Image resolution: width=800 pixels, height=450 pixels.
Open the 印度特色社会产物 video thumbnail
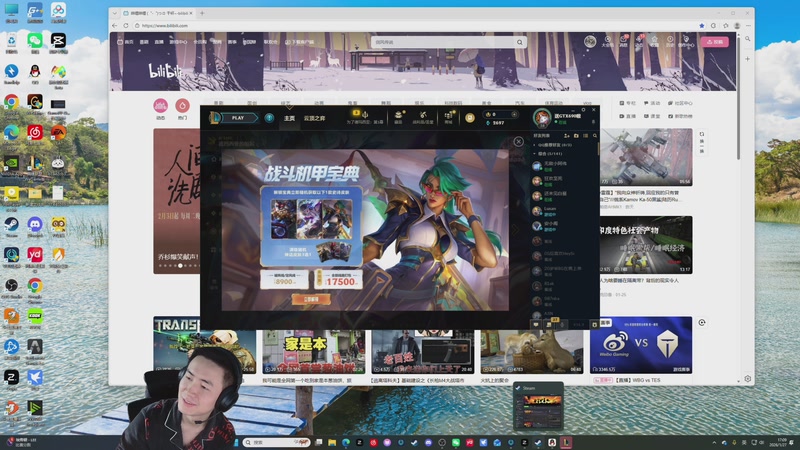point(646,245)
